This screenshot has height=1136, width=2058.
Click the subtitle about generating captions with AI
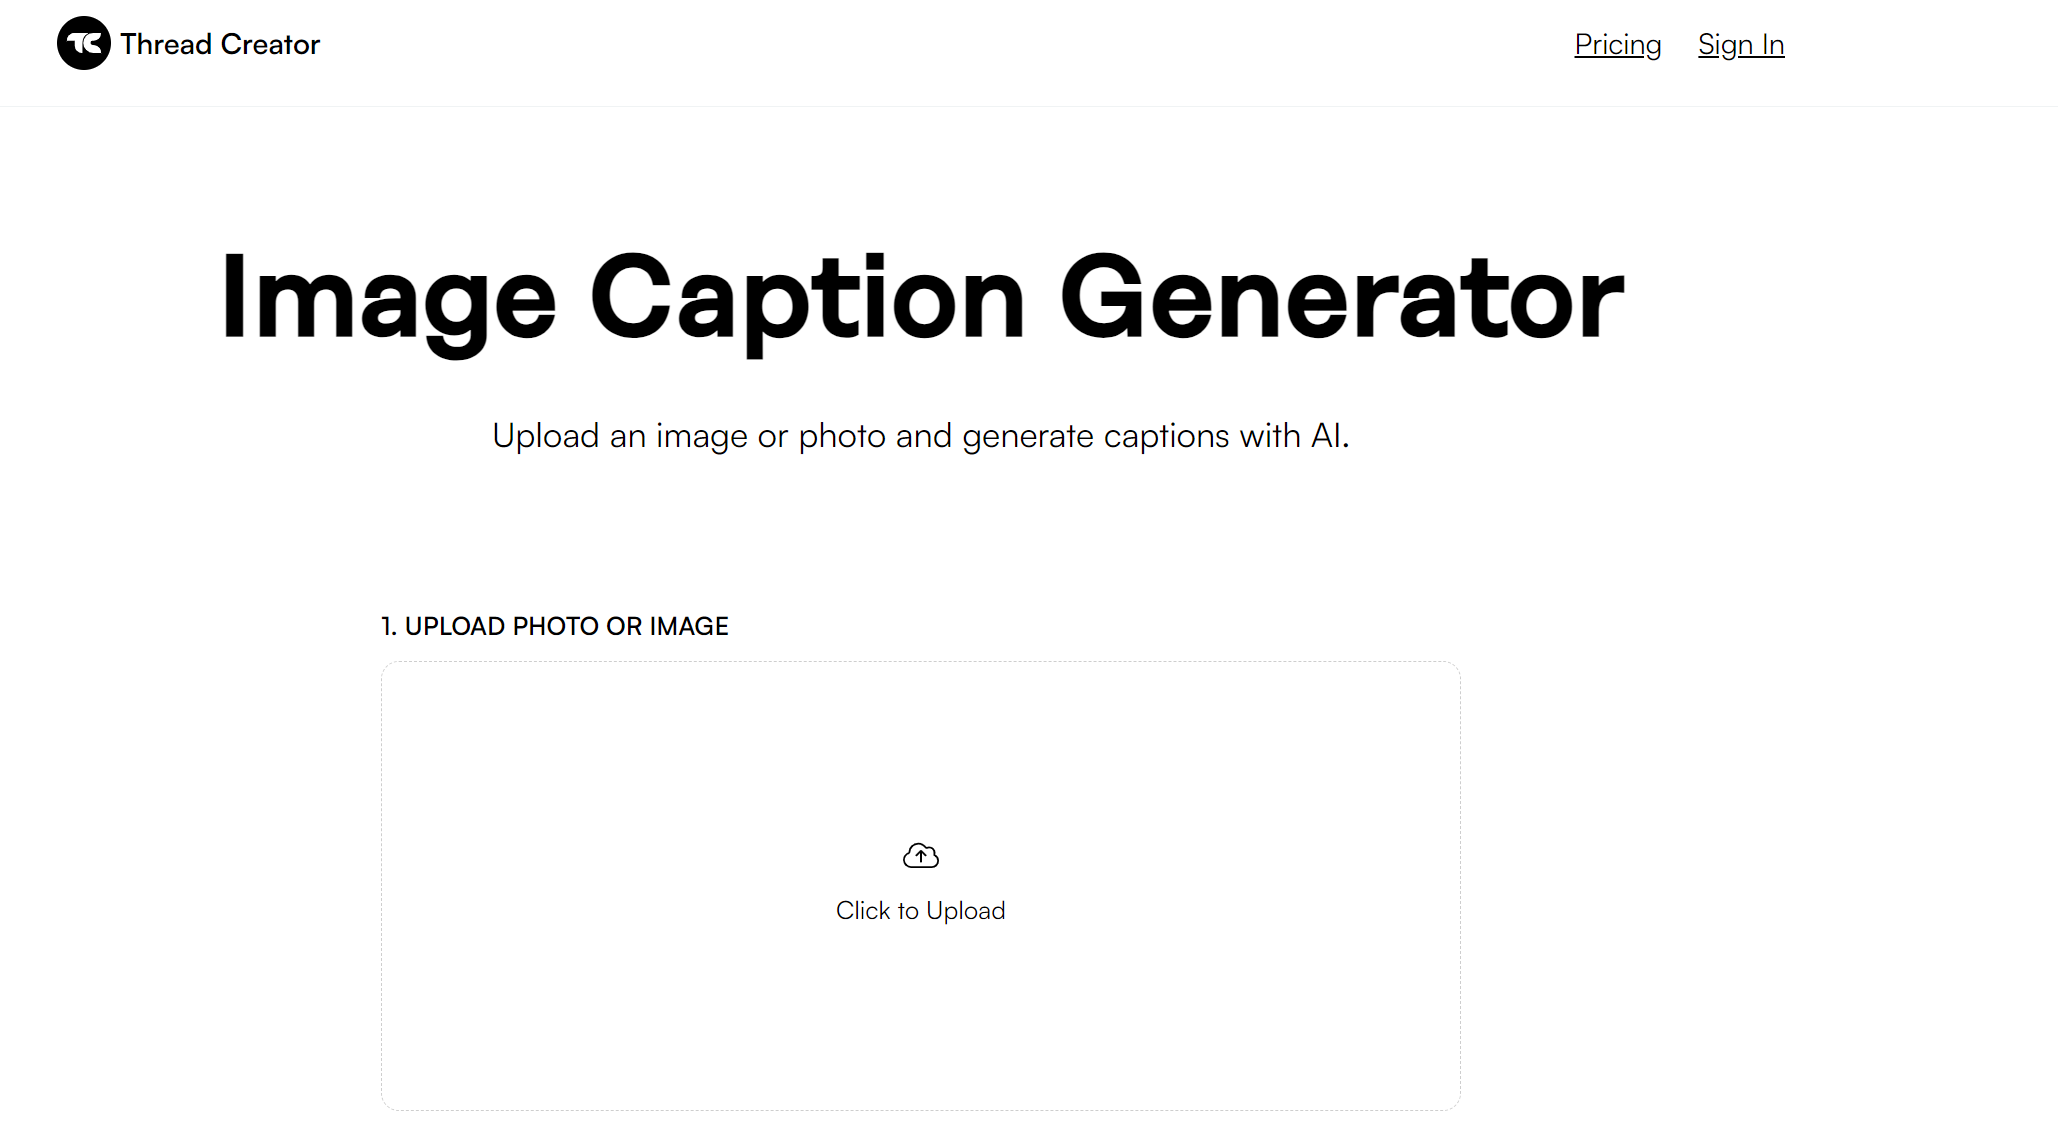pos(920,436)
